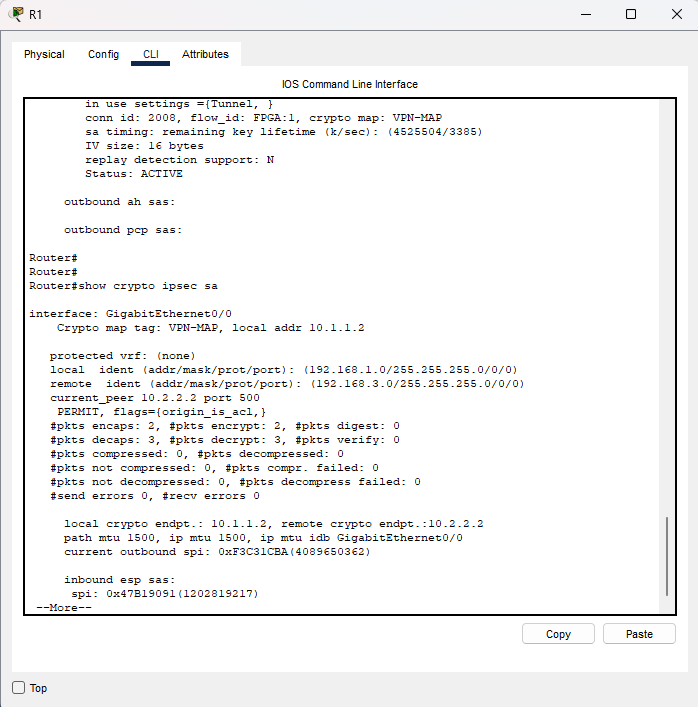Viewport: 698px width, 707px height.
Task: Click the 'inbound esp sas:' line
Action: click(x=119, y=579)
